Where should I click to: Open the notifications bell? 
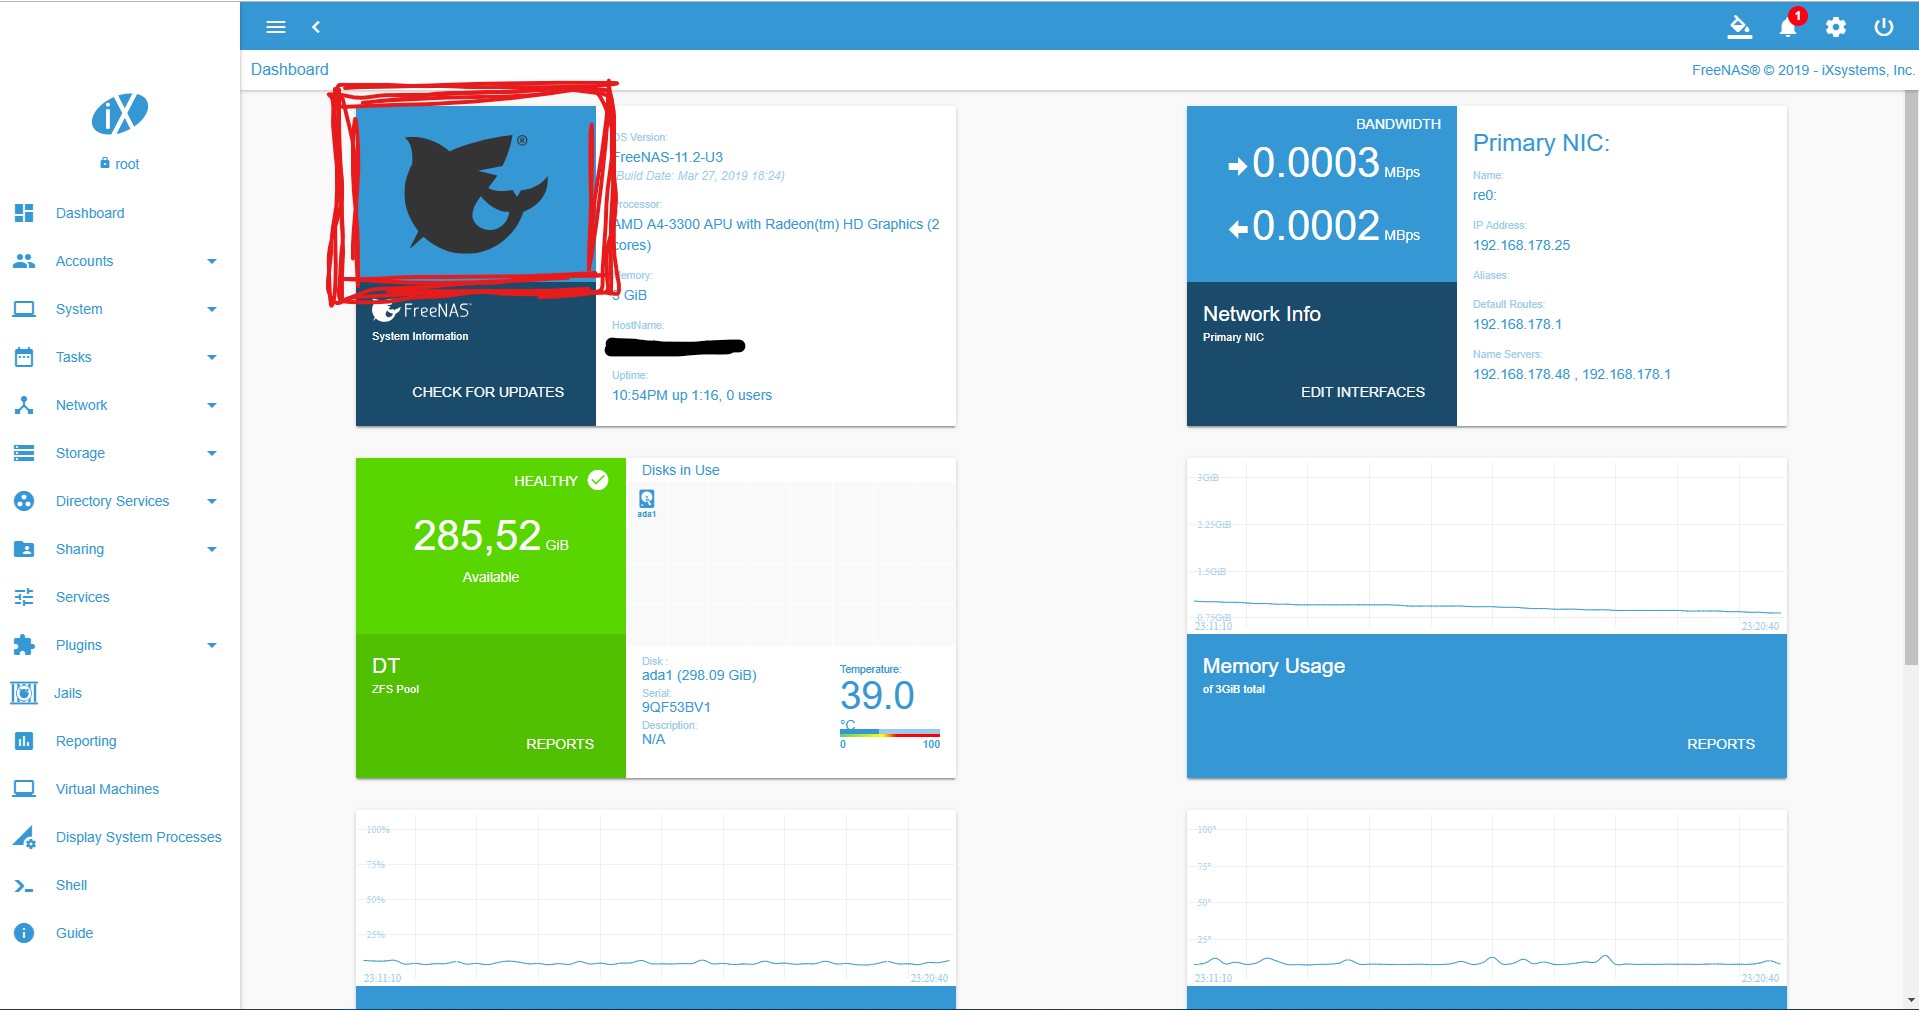click(x=1788, y=27)
